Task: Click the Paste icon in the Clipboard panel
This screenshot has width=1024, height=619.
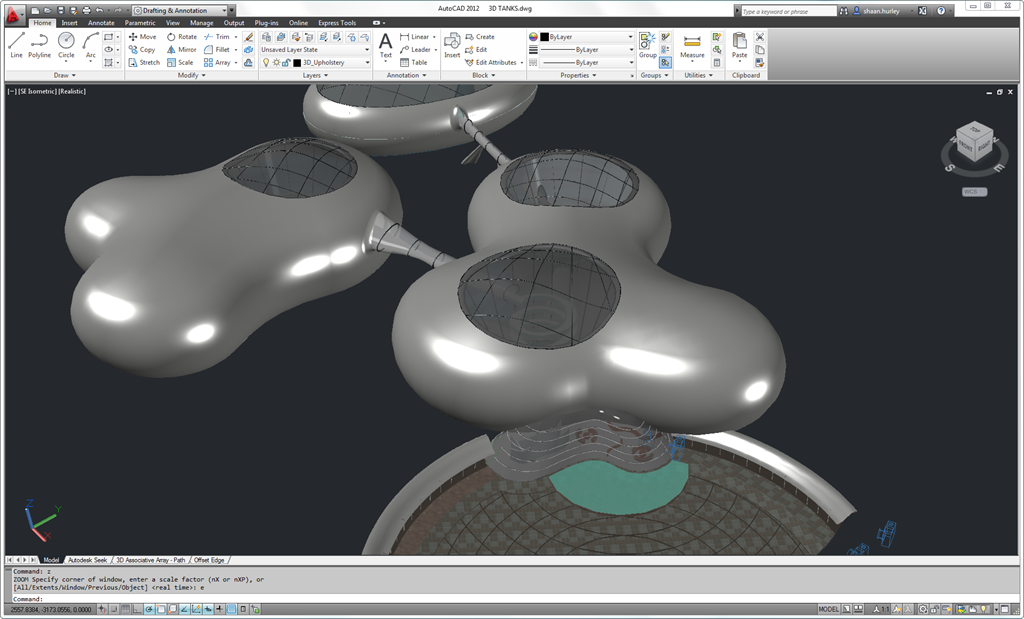Action: click(738, 41)
